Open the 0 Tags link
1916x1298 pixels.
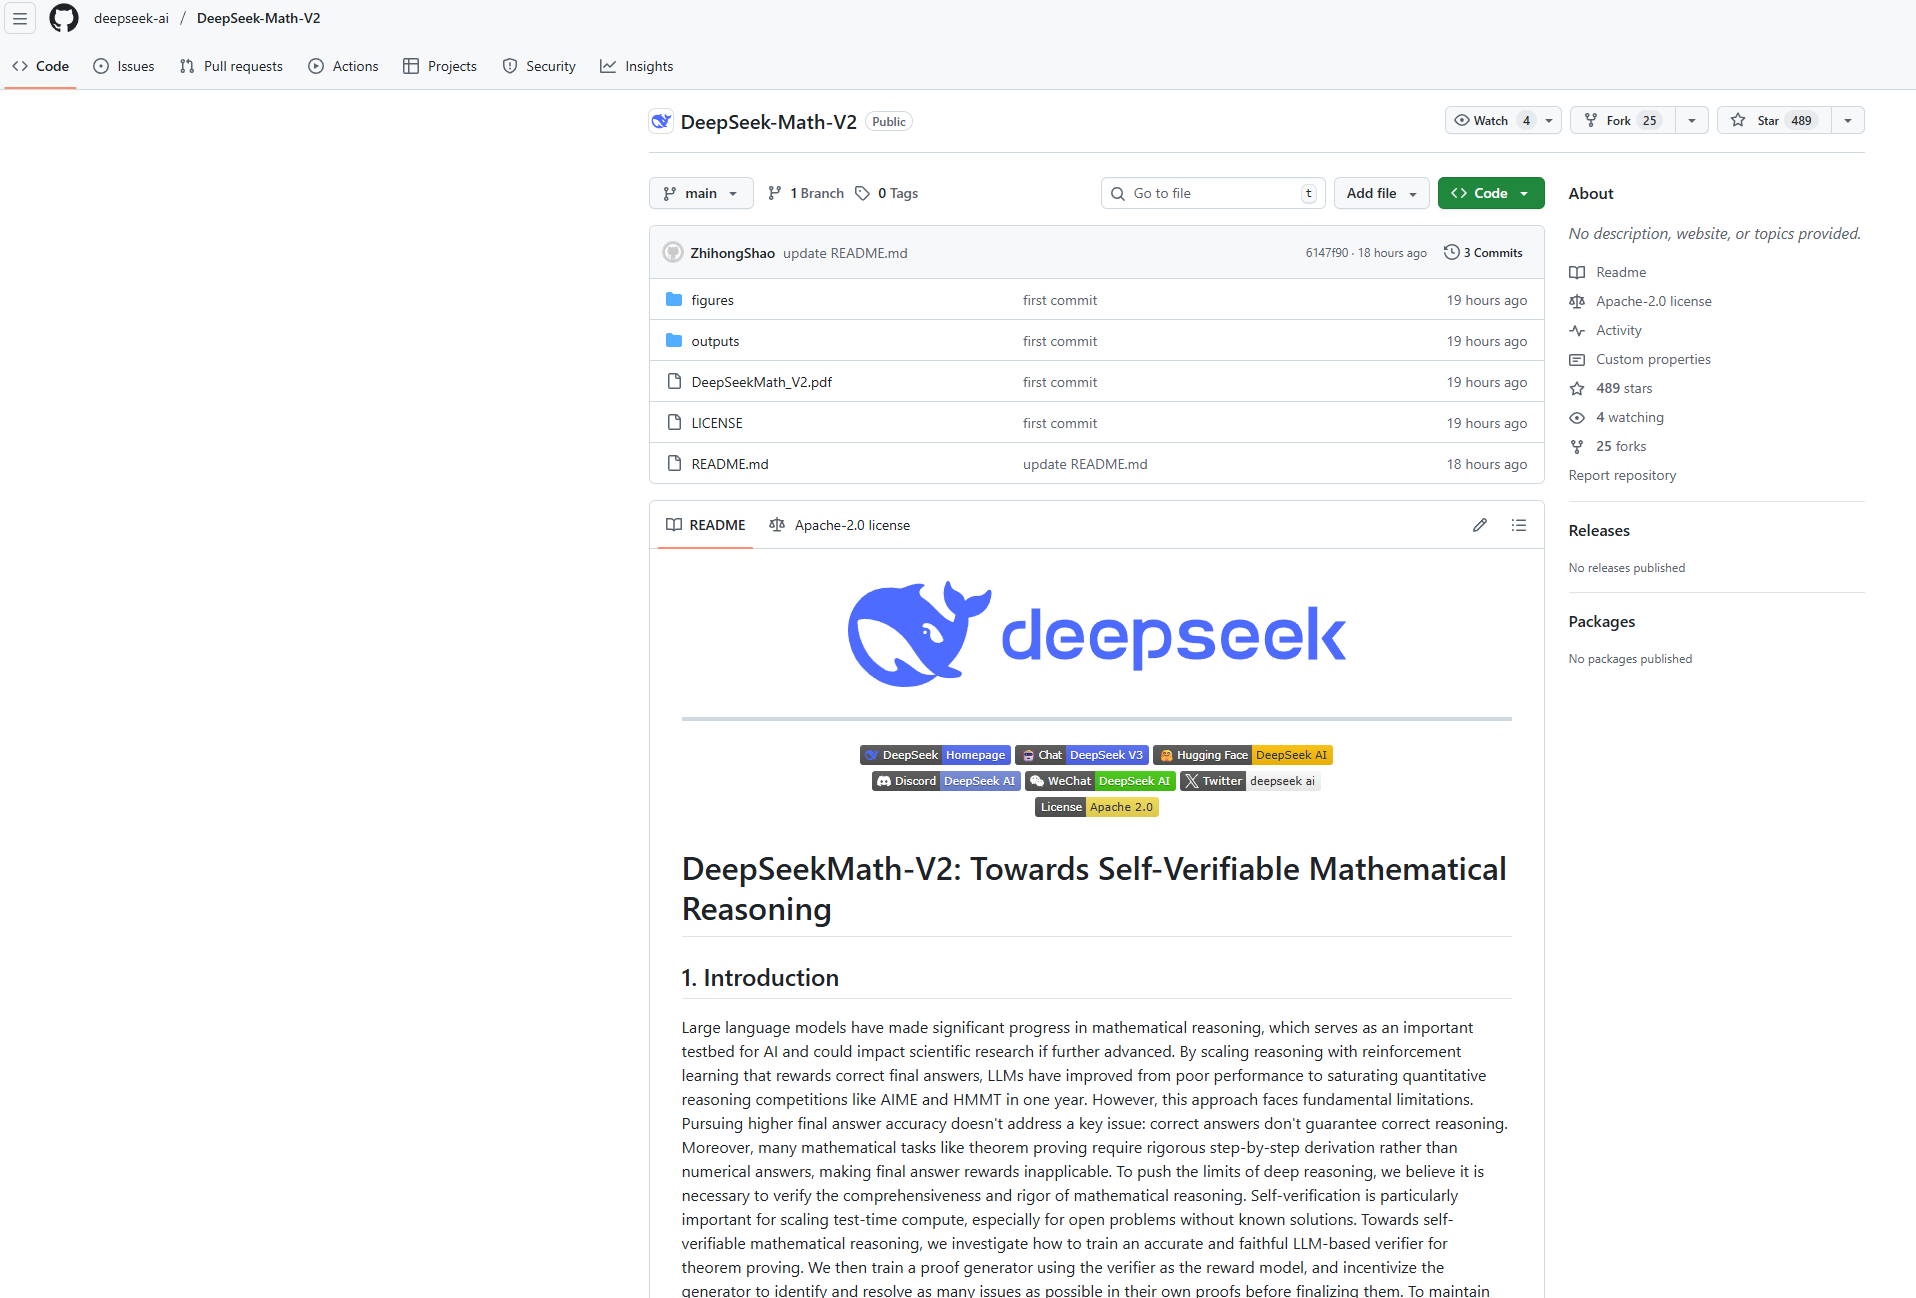click(887, 193)
